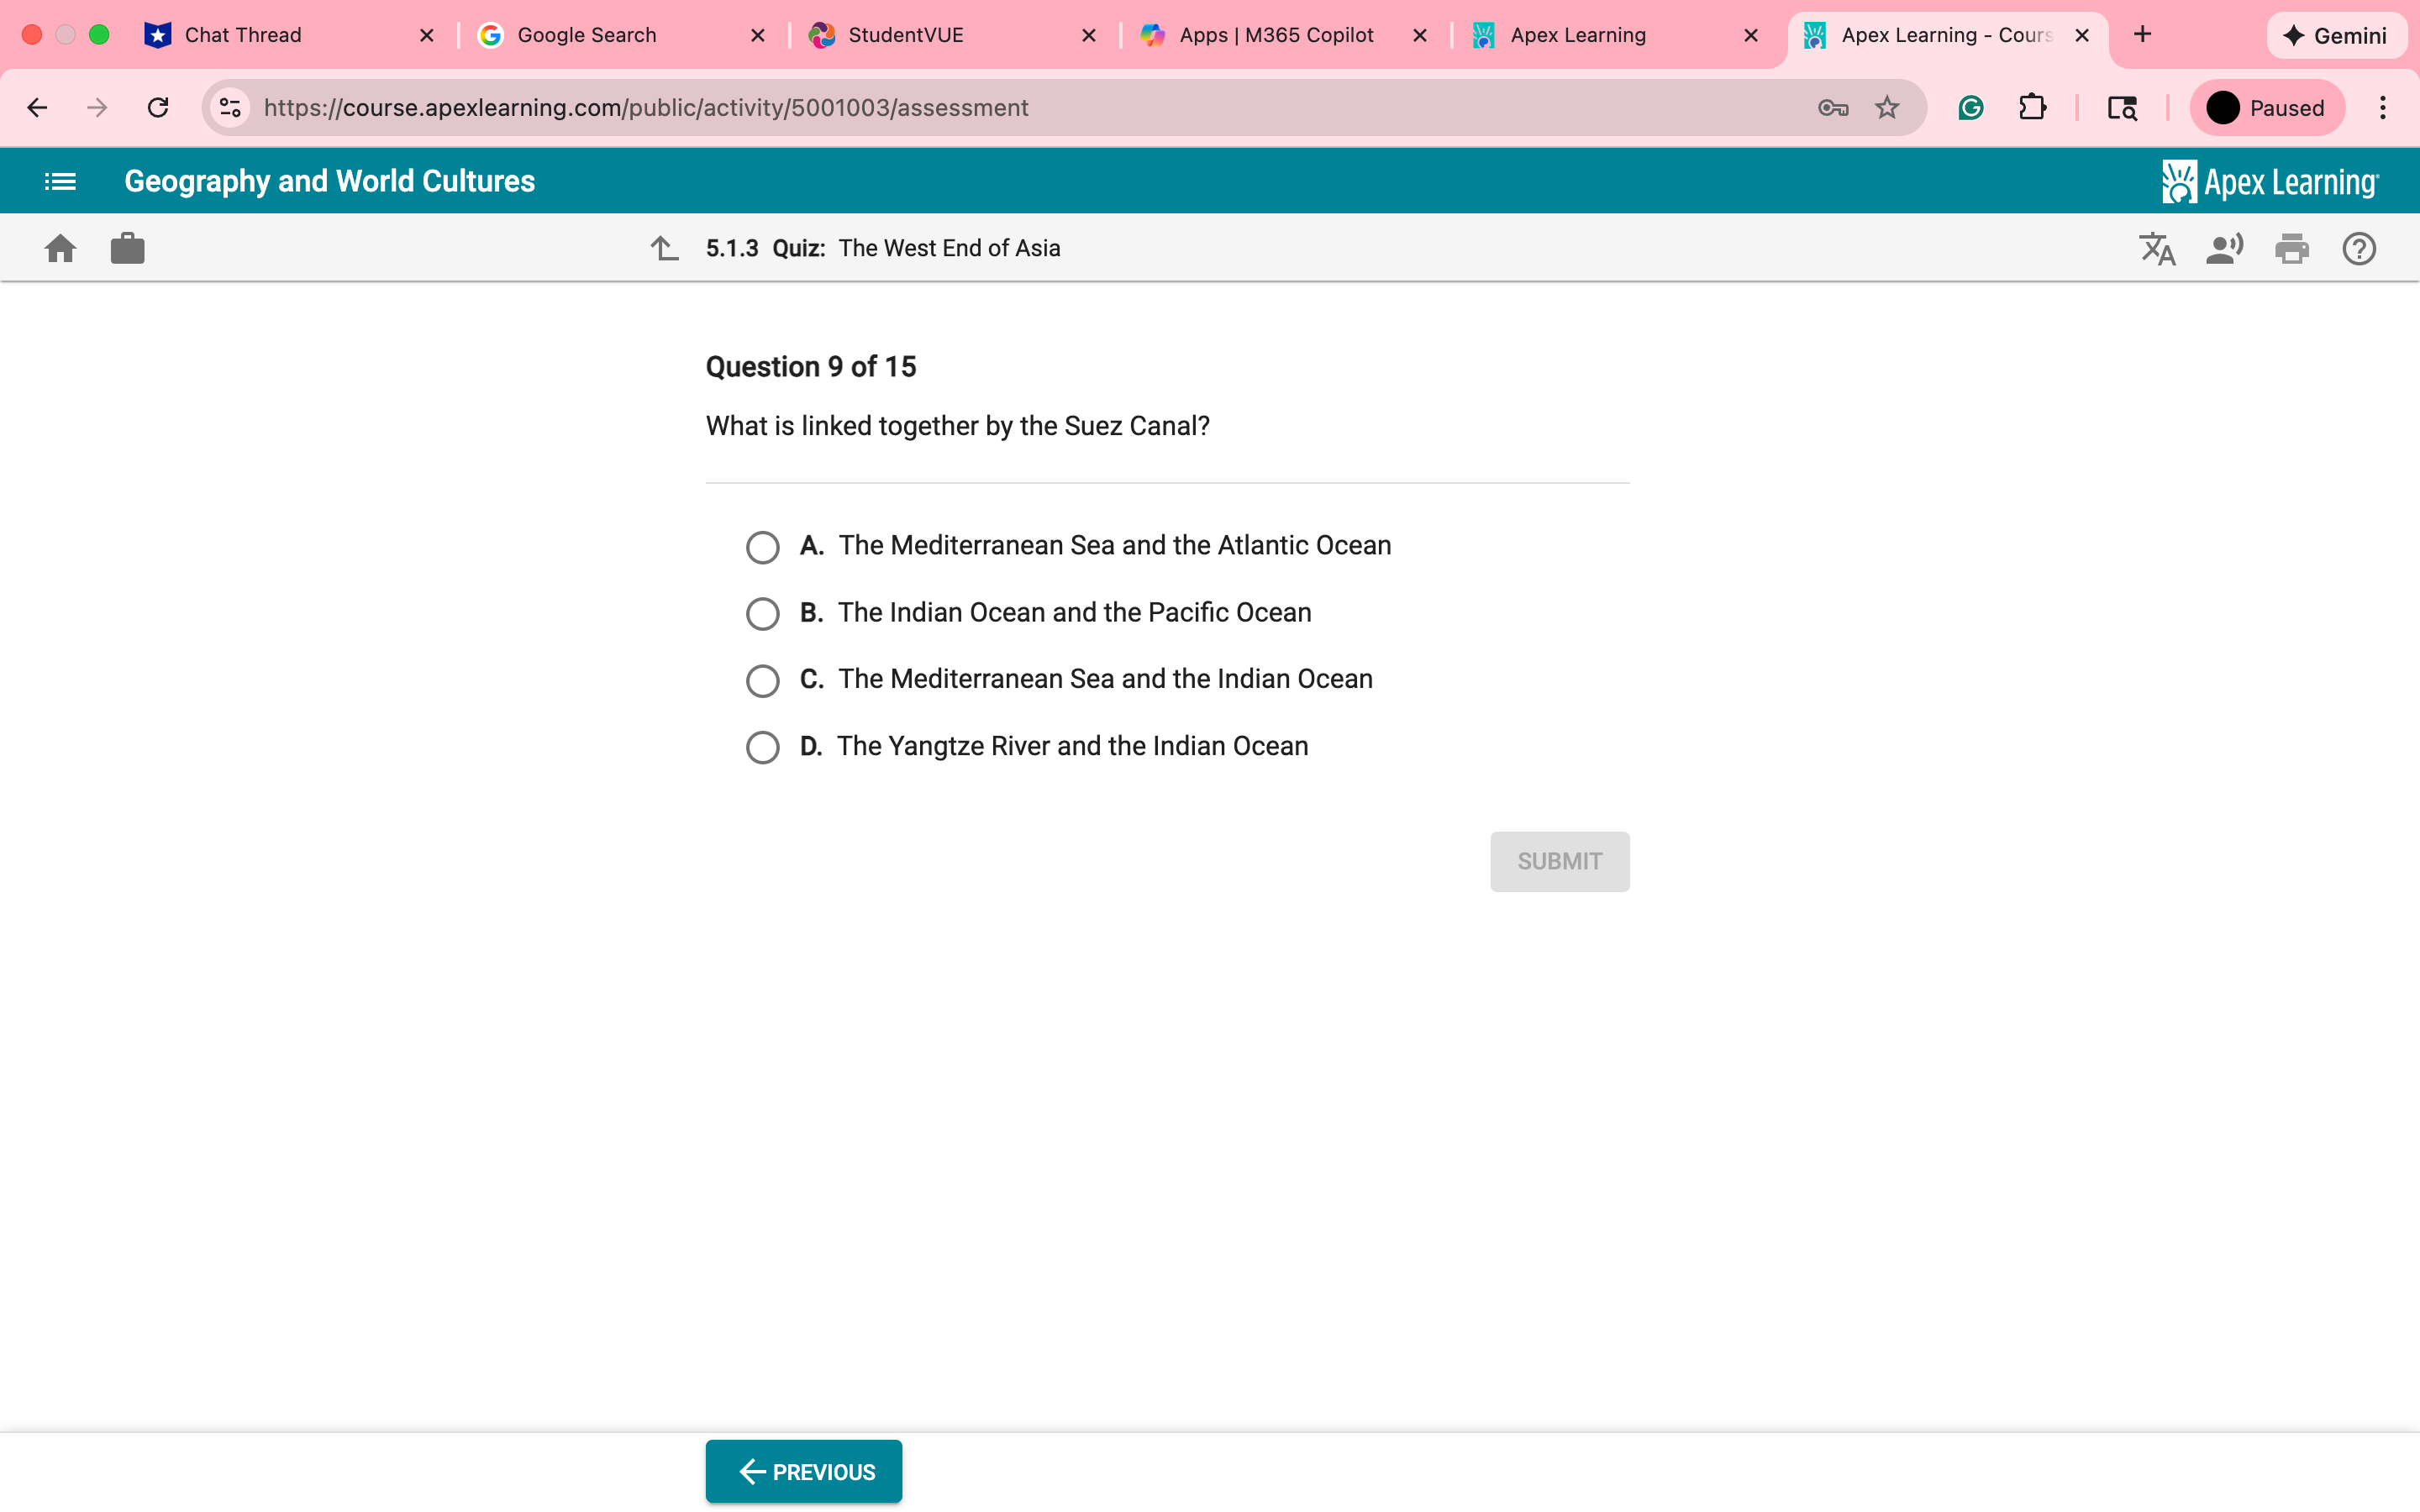Open site permissions via the tune icon

point(230,107)
